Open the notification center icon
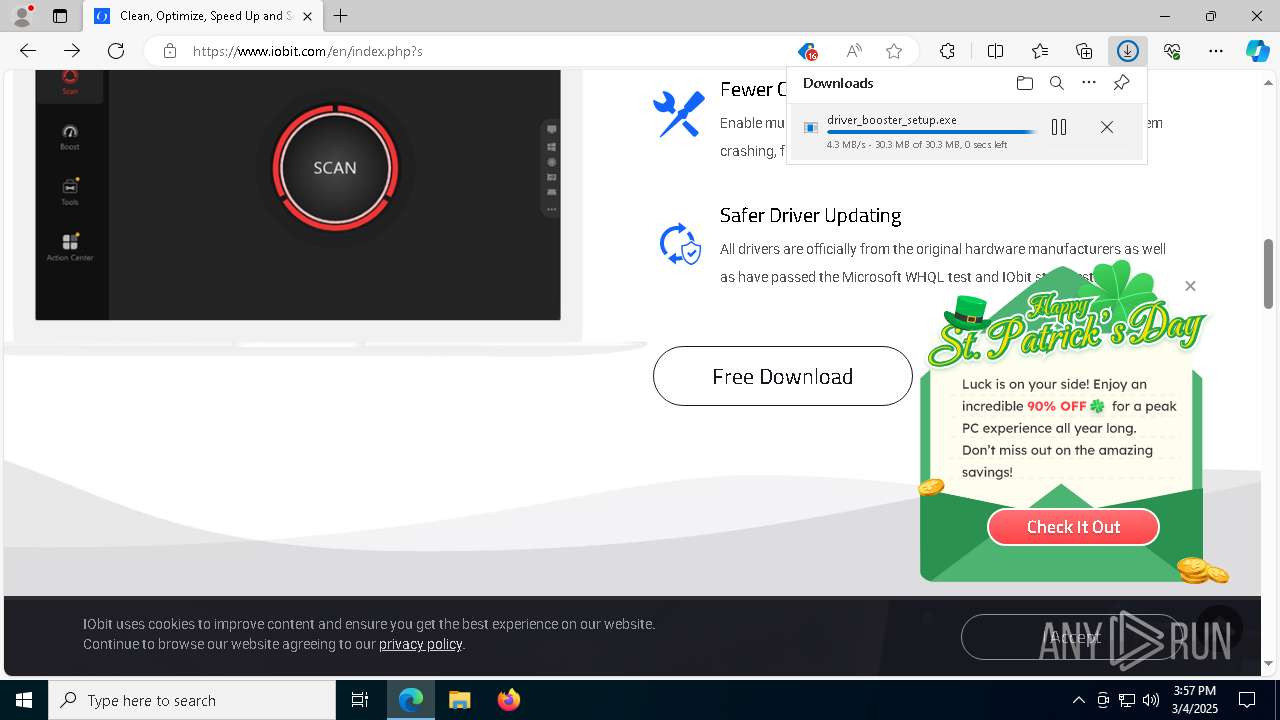 (x=1248, y=700)
